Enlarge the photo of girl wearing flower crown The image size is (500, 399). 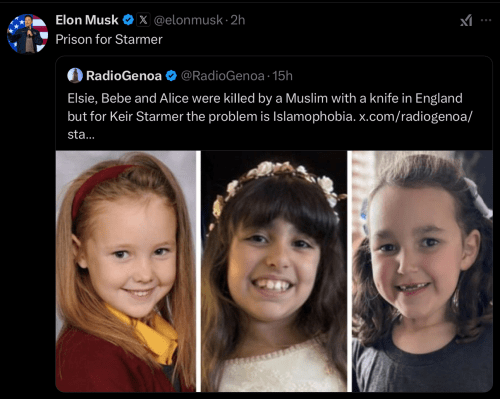point(274,271)
